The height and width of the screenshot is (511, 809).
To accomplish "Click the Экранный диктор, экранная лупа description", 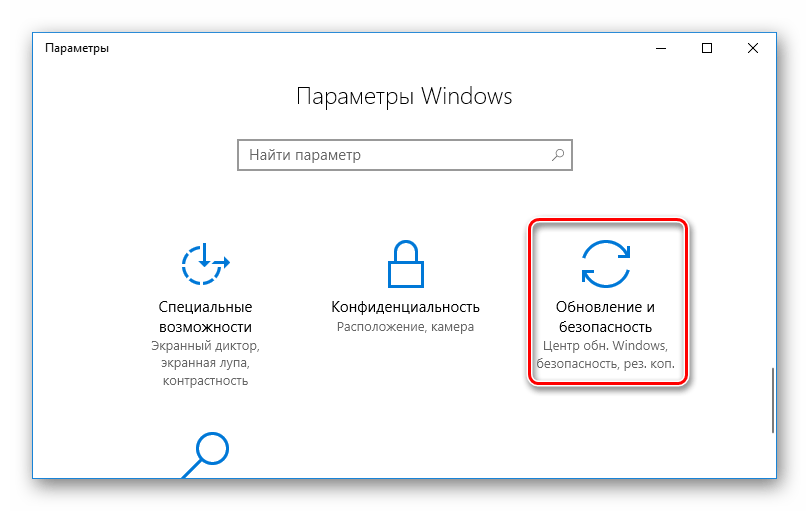I will [x=205, y=354].
